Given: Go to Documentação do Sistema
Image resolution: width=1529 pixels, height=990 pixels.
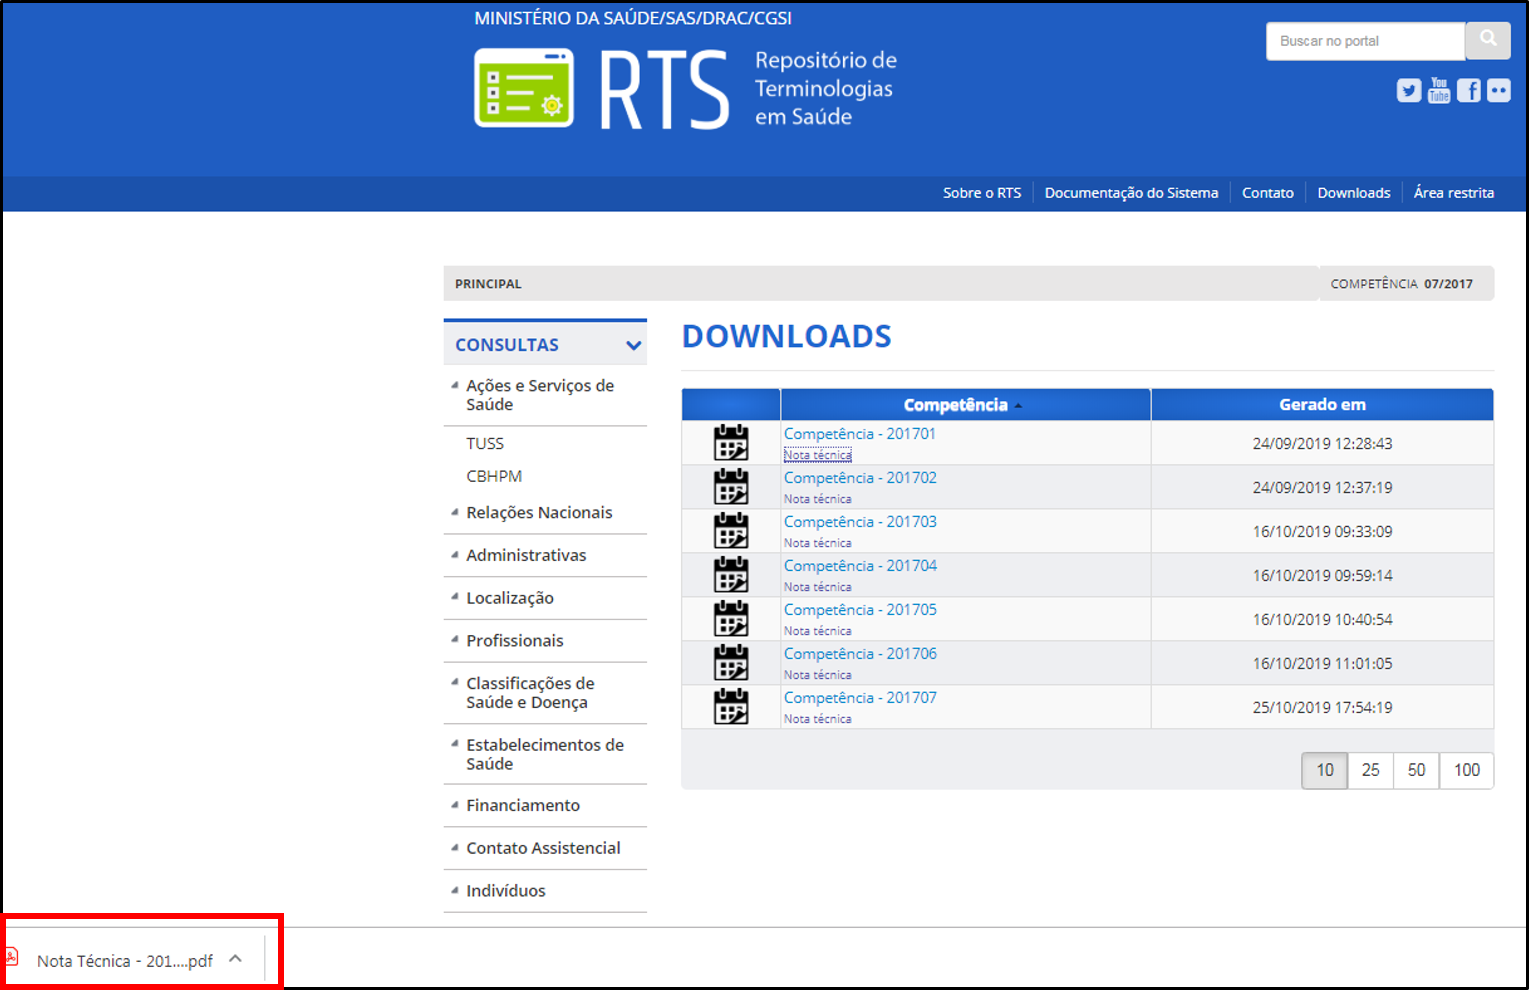Looking at the screenshot, I should pyautogui.click(x=1131, y=193).
